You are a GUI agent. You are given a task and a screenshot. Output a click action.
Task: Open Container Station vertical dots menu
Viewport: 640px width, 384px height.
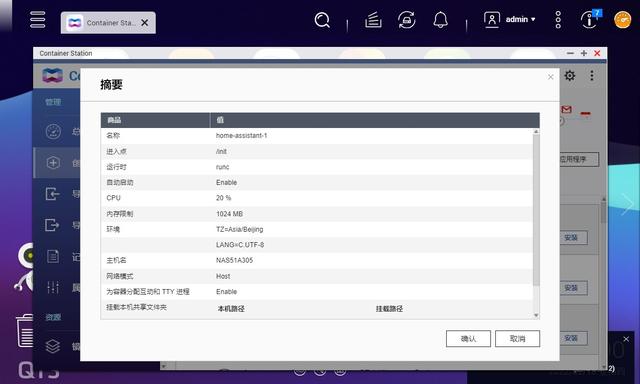(592, 75)
